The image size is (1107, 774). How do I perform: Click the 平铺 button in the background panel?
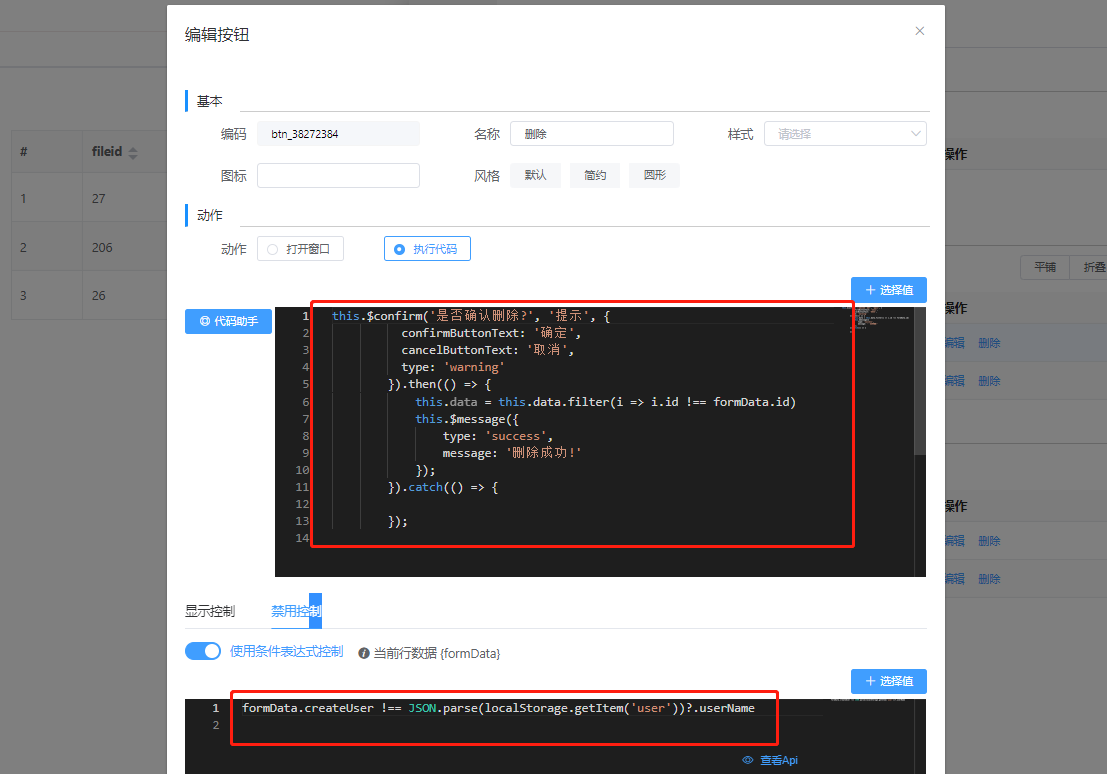point(1044,267)
